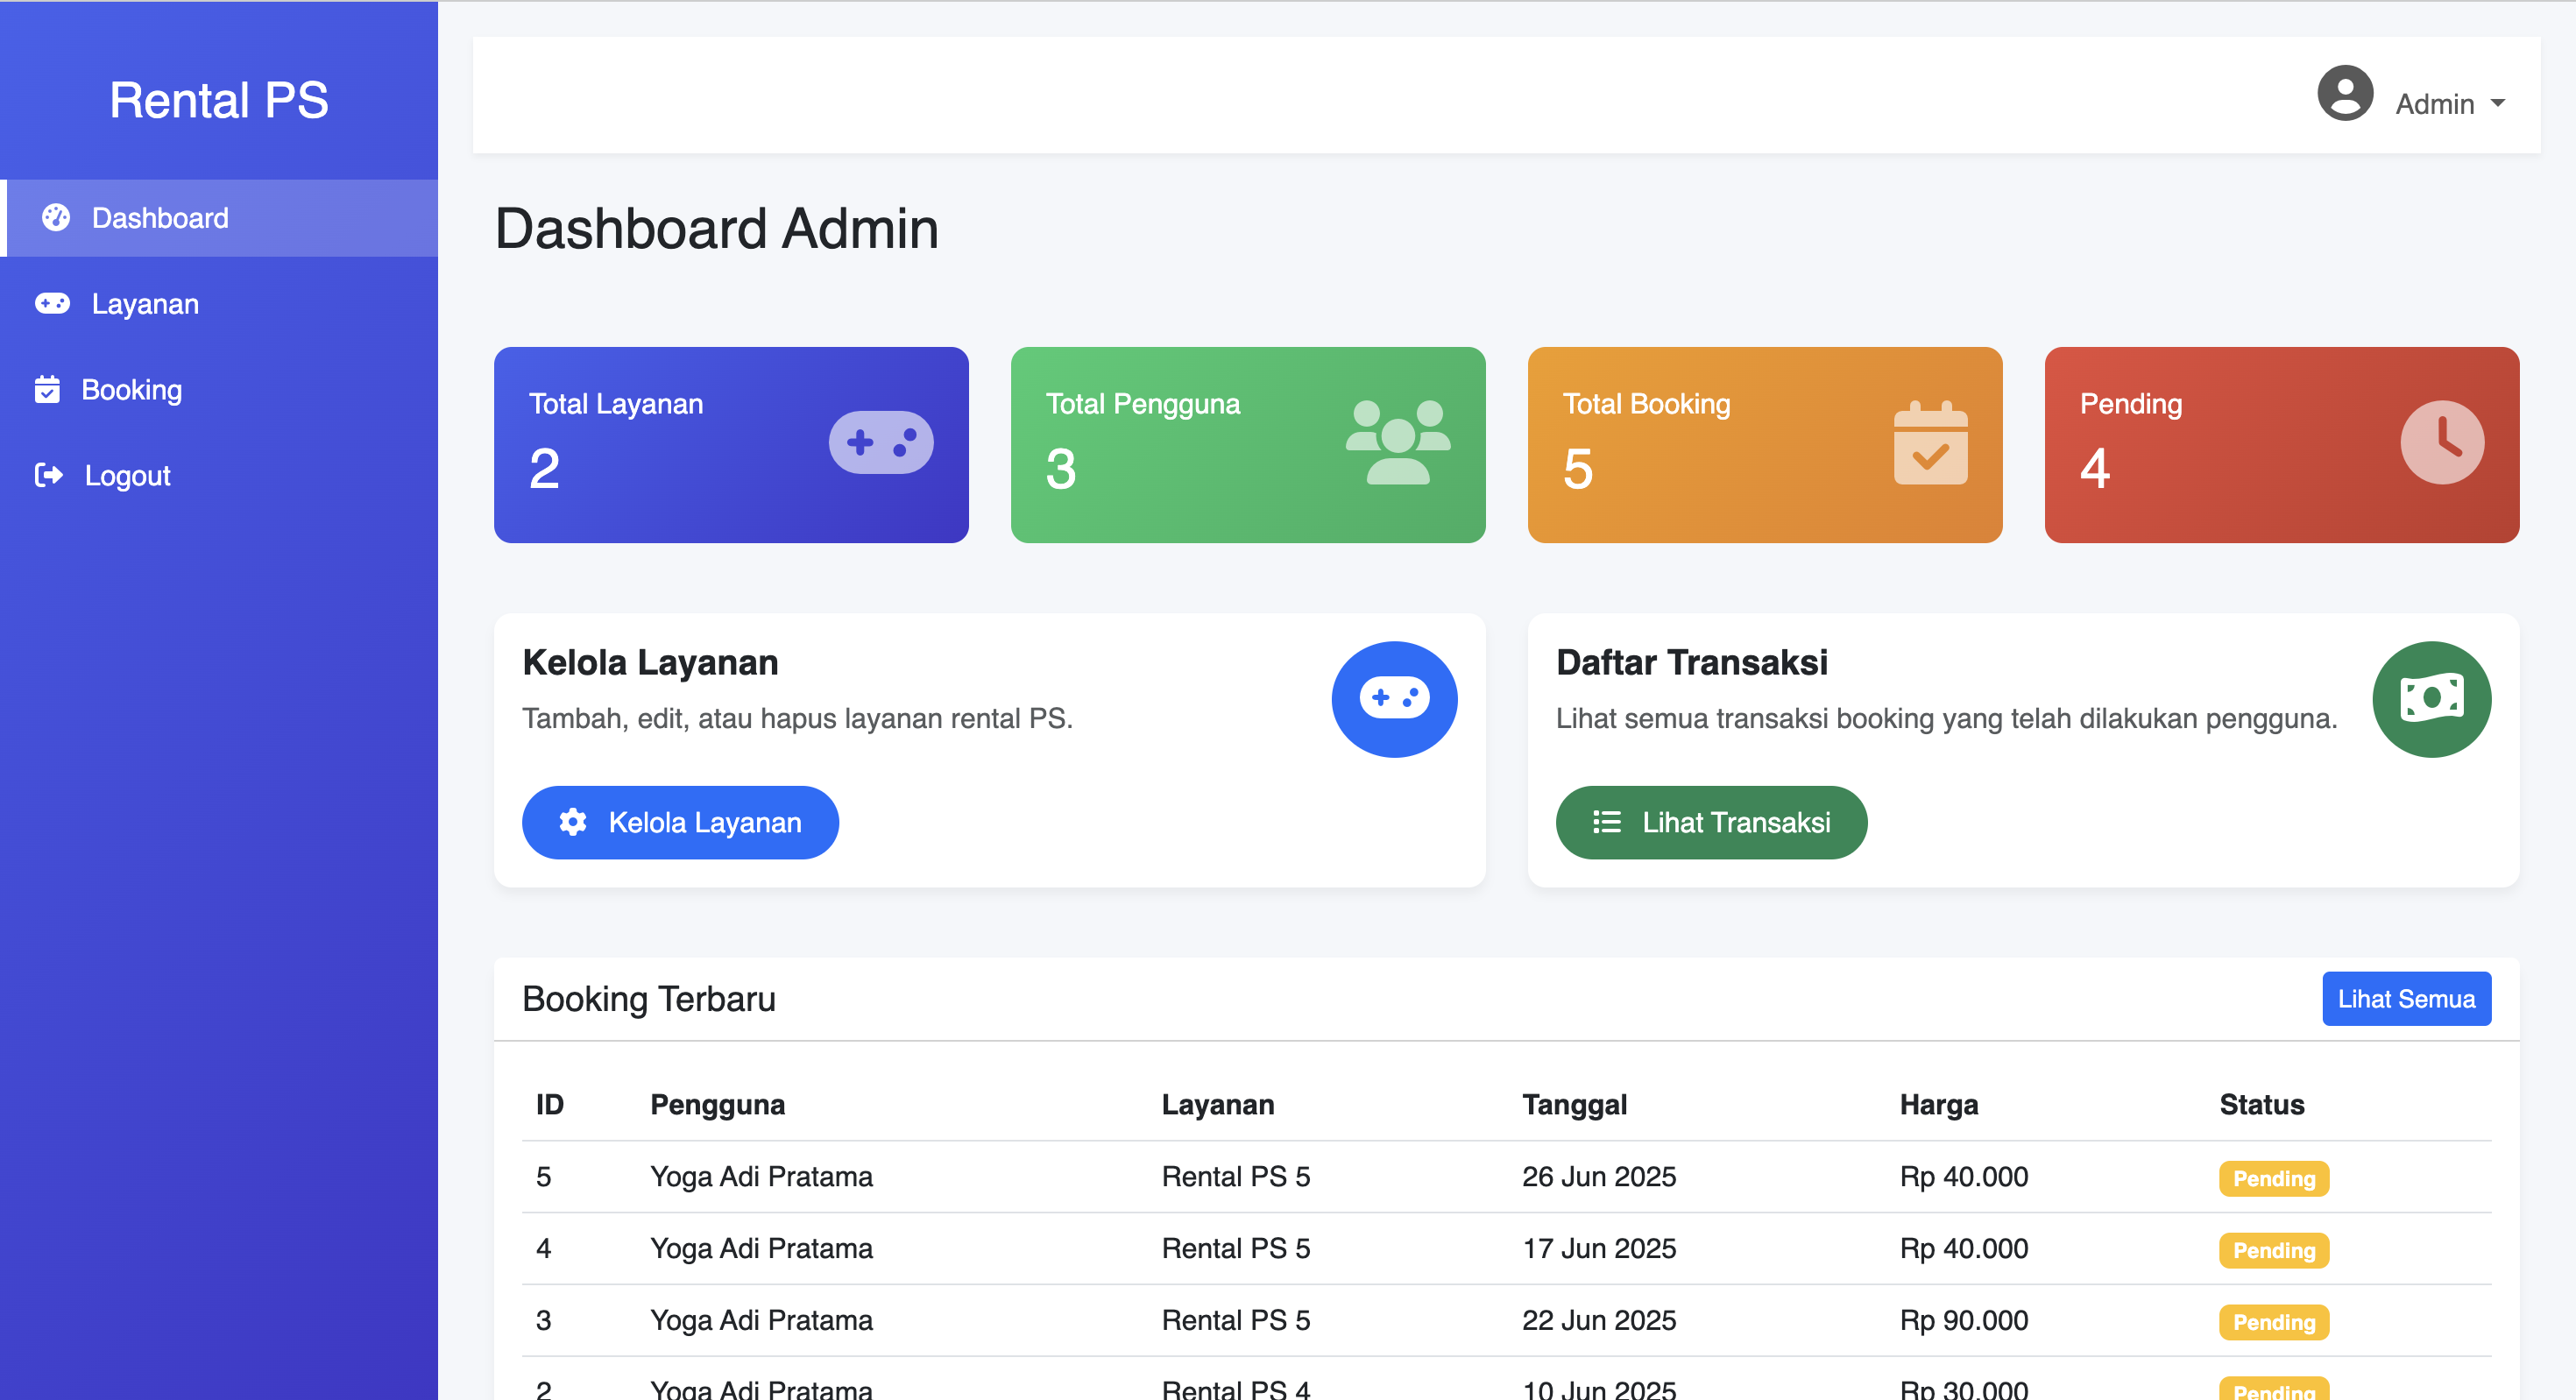Viewport: 2576px width, 1400px height.
Task: Open the Dashboard sidebar menu item
Action: click(160, 218)
